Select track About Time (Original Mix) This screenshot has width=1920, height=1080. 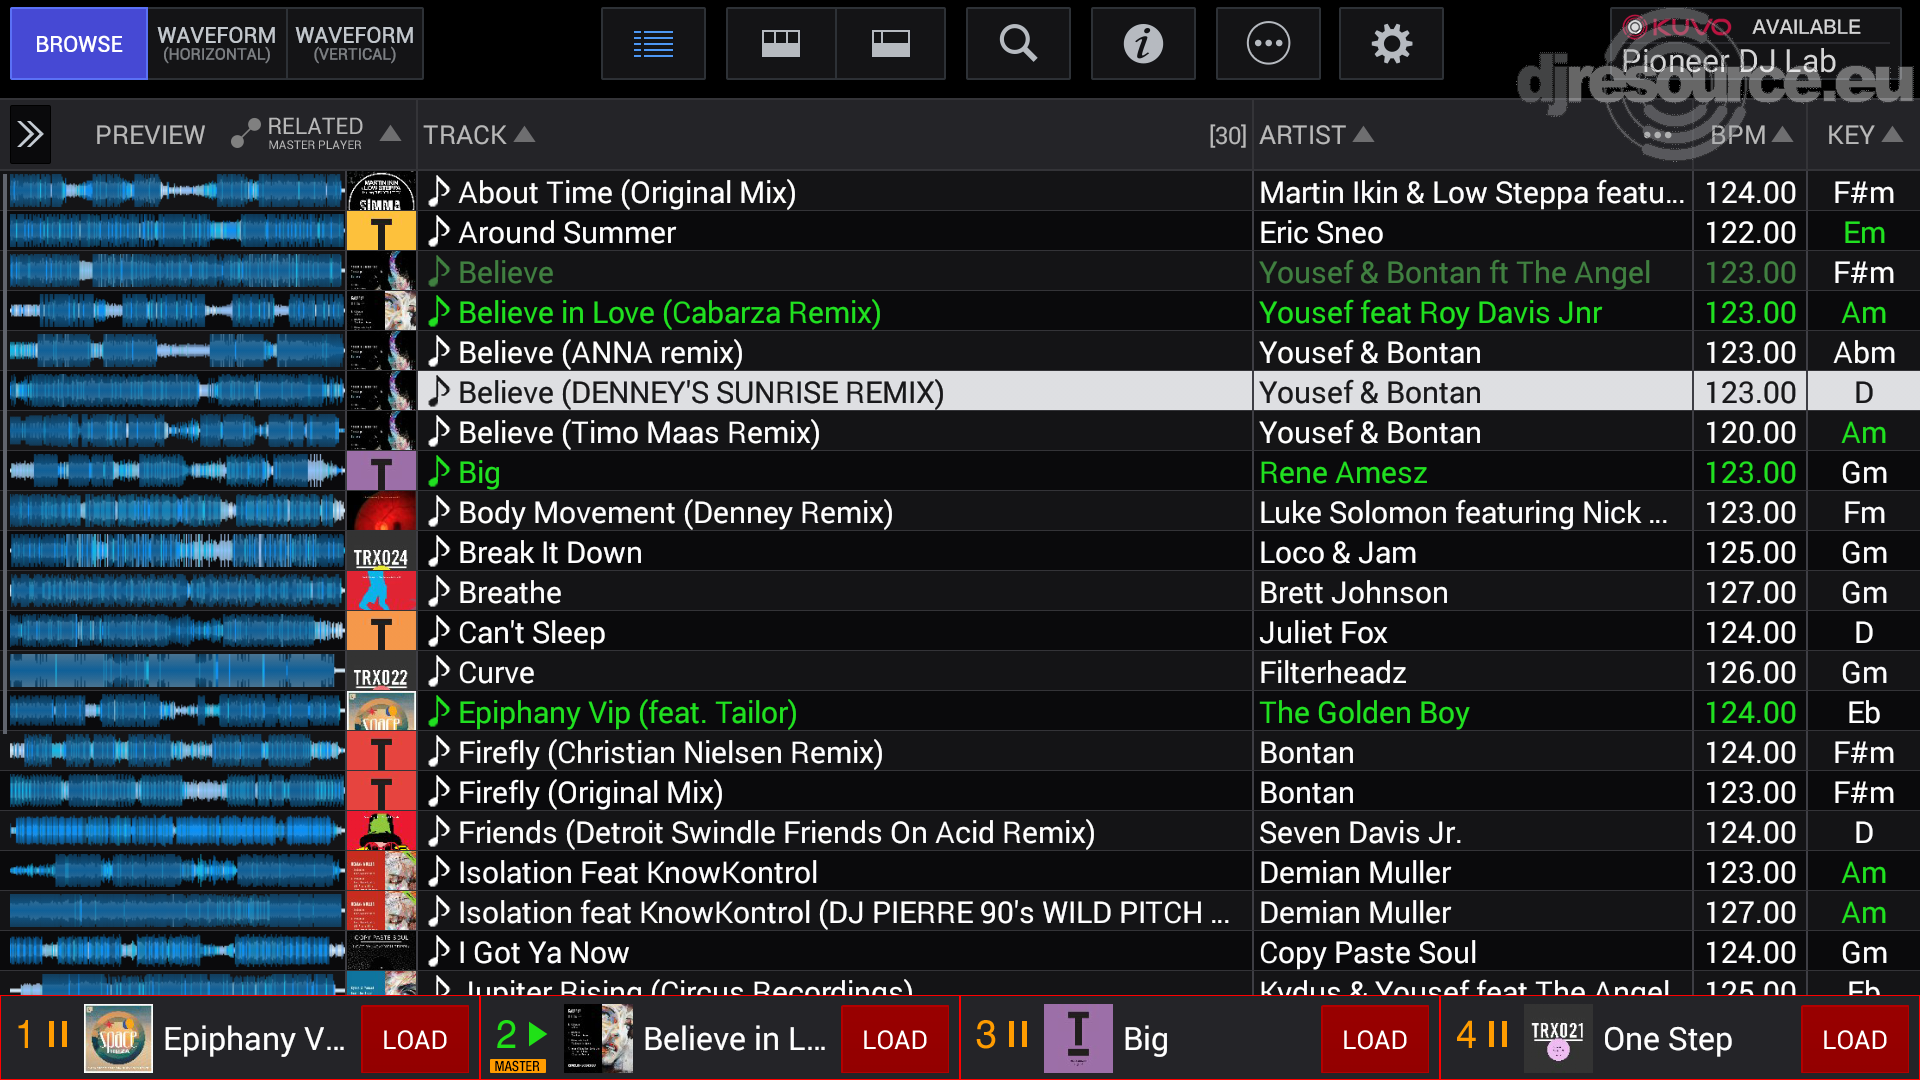[x=627, y=192]
